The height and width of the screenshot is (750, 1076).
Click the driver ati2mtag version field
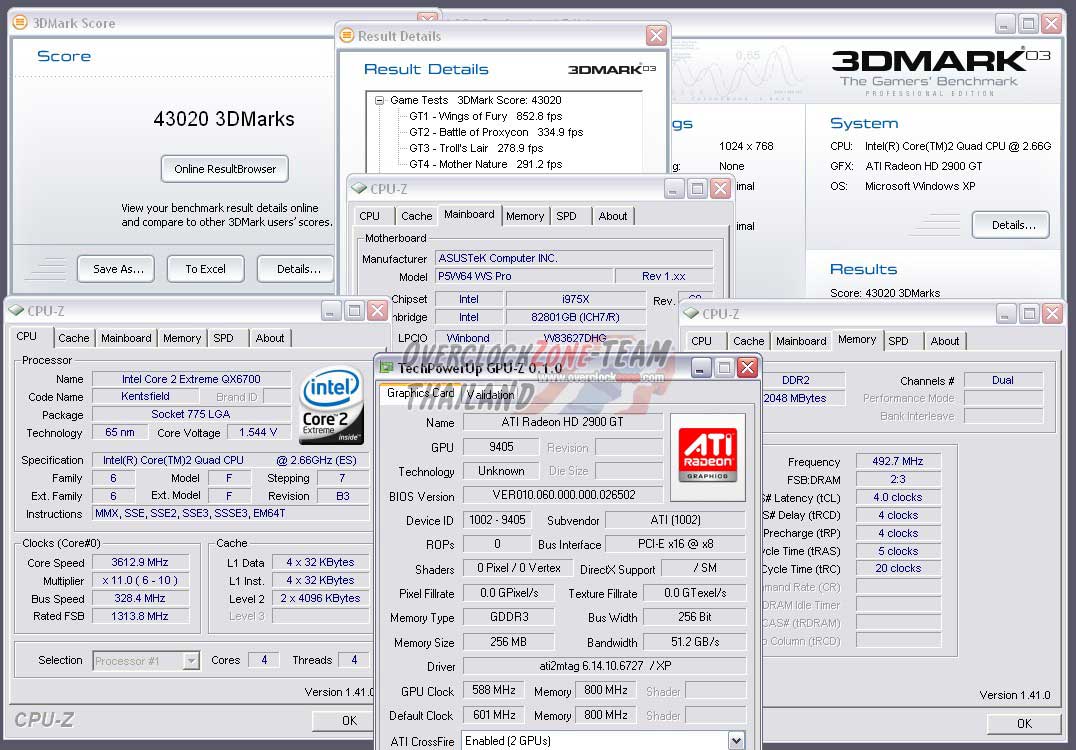pos(605,666)
